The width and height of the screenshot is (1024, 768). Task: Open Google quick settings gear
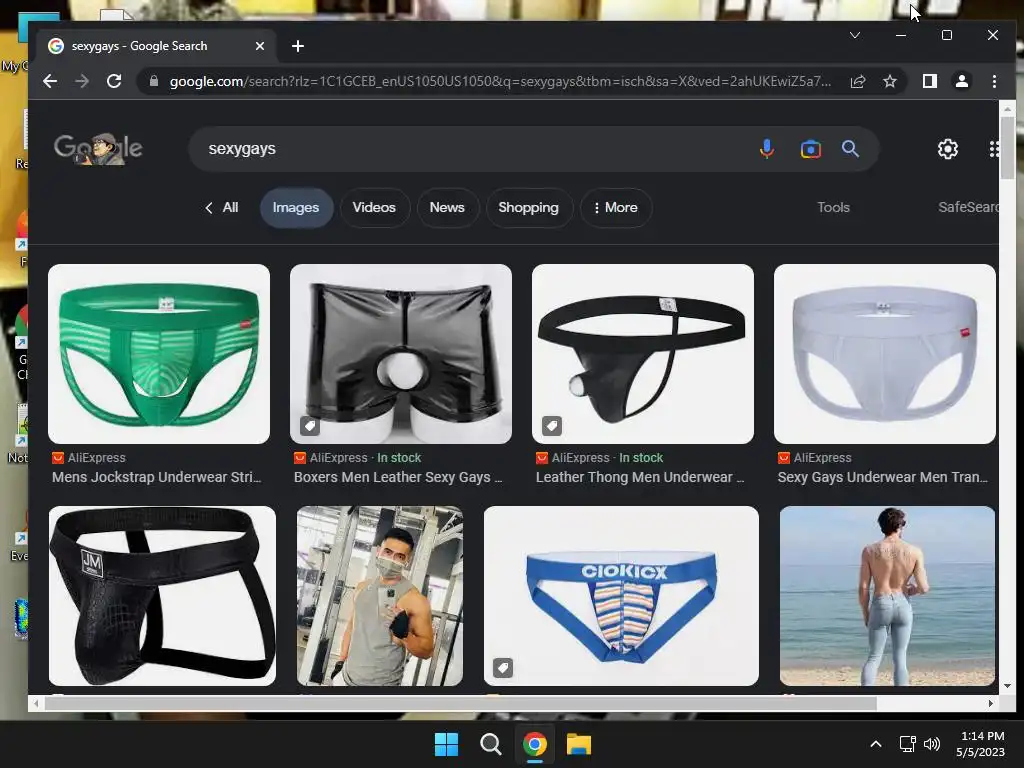(x=948, y=149)
